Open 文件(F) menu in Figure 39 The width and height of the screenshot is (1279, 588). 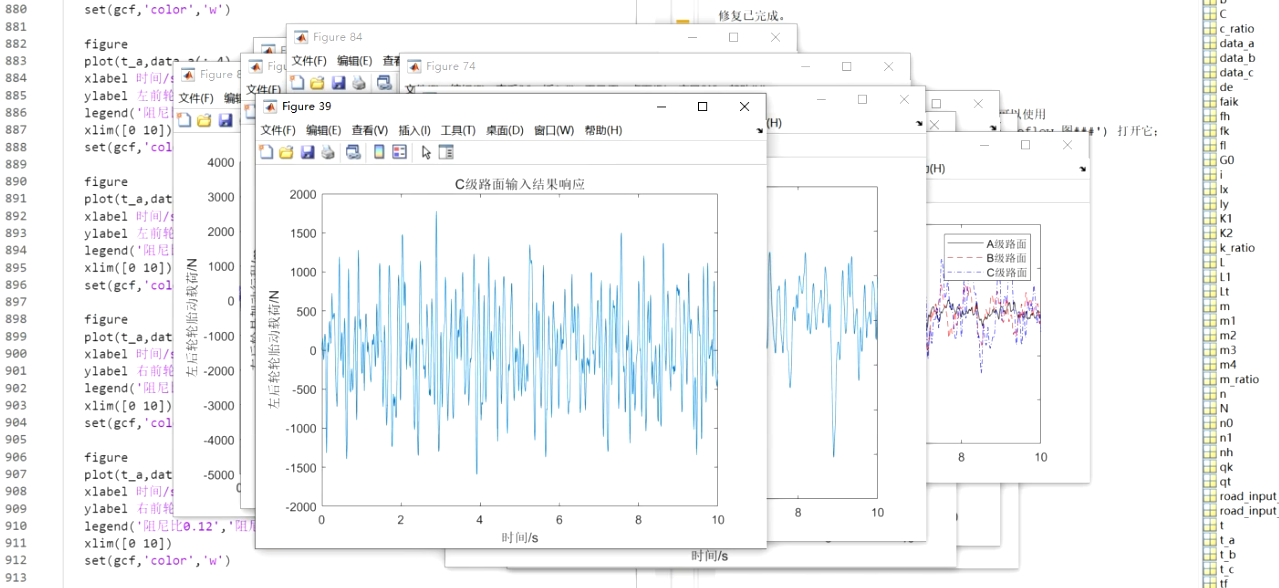(x=278, y=130)
